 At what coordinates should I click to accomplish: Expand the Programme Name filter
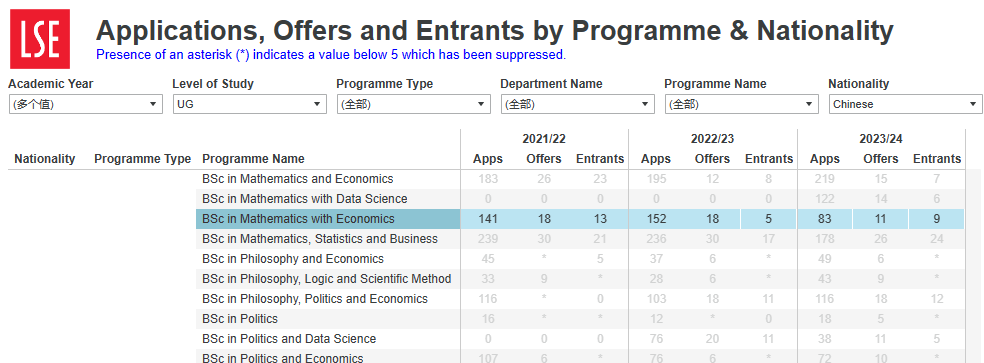pos(742,104)
